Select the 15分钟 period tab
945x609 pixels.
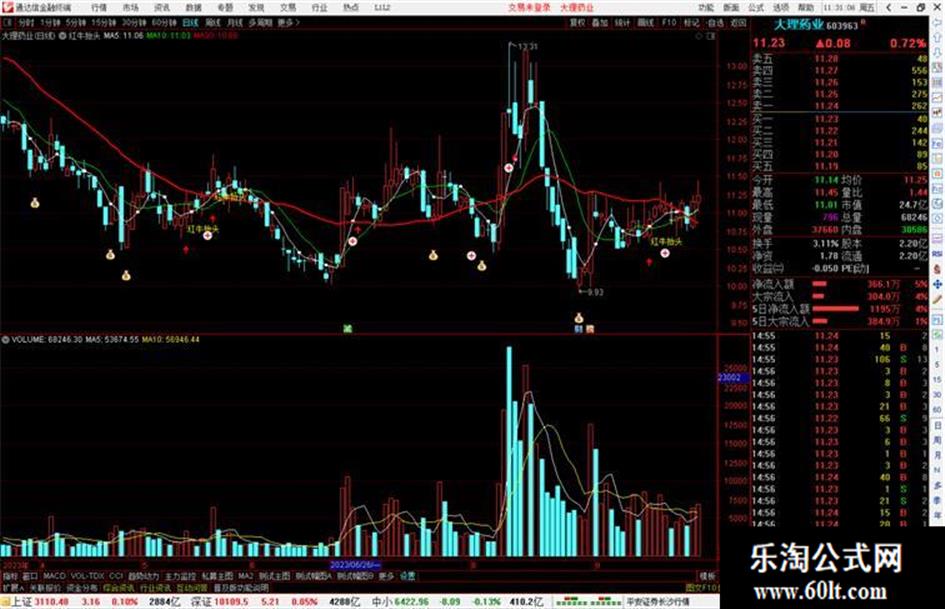(104, 22)
